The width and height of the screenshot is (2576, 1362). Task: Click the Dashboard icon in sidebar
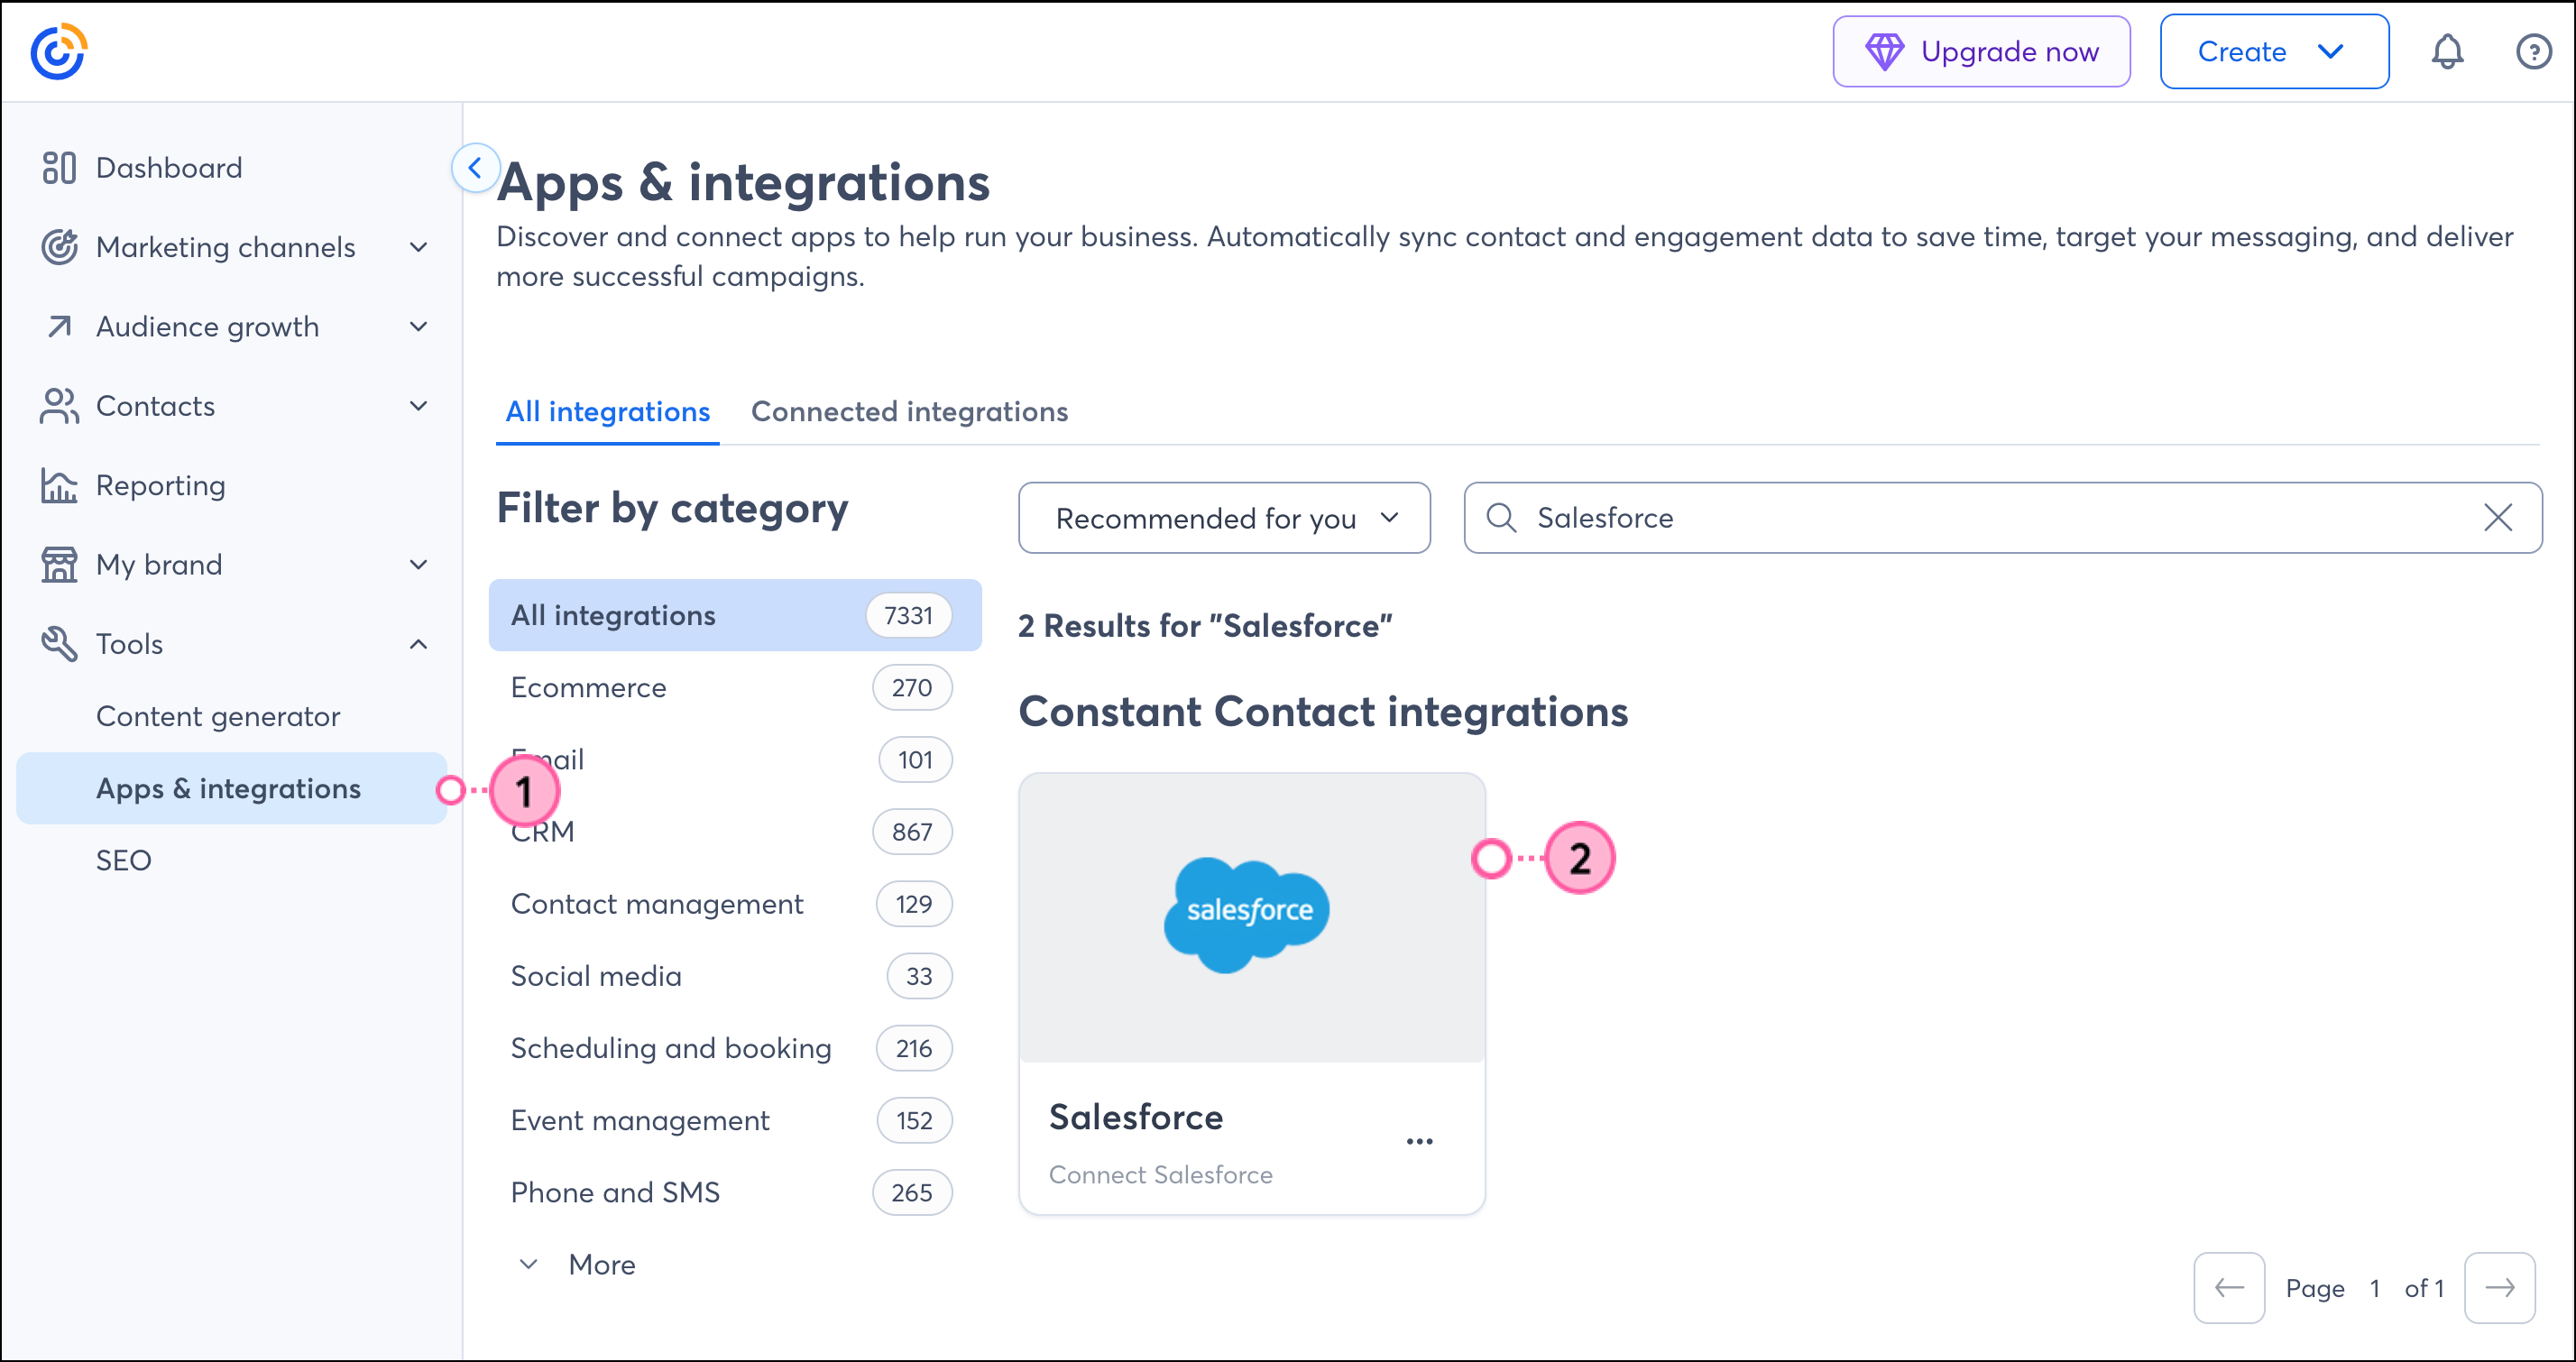point(59,168)
